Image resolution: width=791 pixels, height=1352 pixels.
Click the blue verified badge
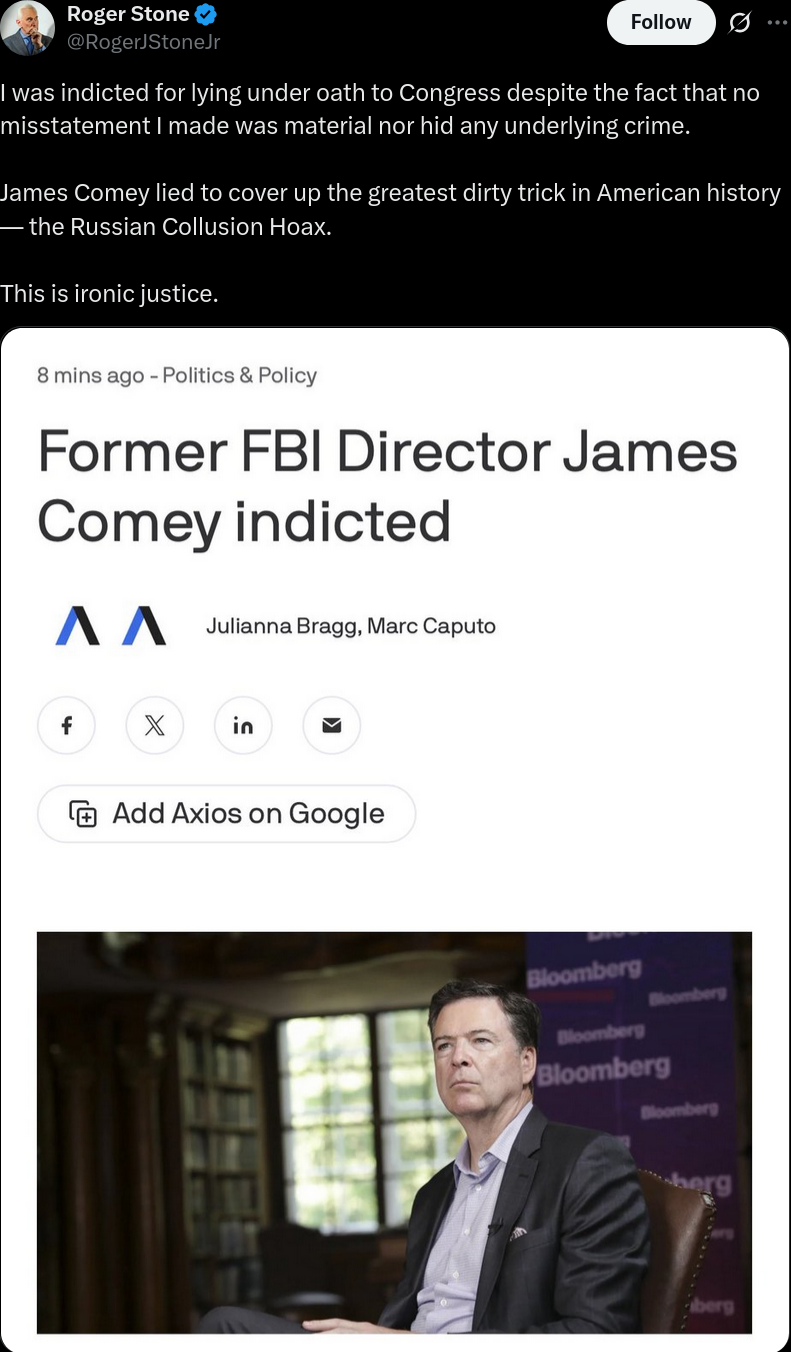207,16
